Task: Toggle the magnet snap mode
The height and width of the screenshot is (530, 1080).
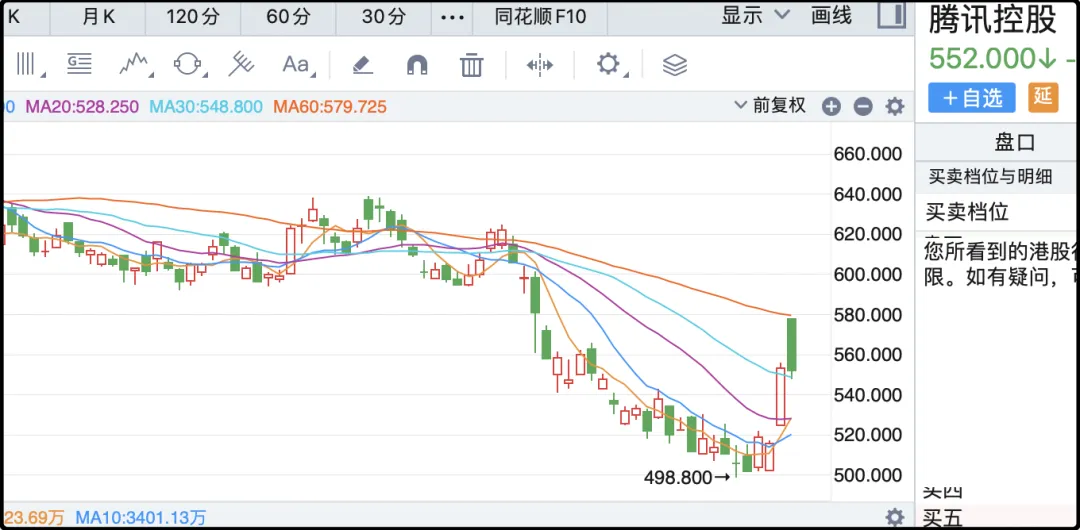Action: [417, 65]
